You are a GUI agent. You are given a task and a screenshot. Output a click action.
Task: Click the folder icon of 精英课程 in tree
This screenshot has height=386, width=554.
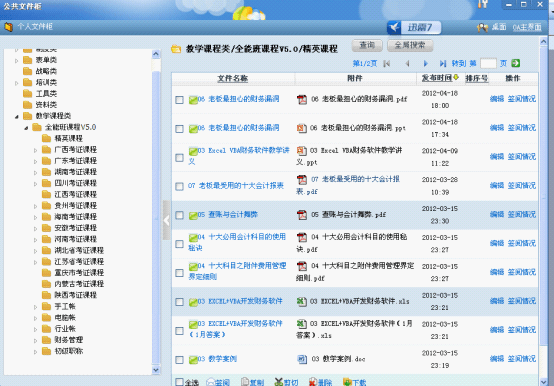pyautogui.click(x=46, y=138)
